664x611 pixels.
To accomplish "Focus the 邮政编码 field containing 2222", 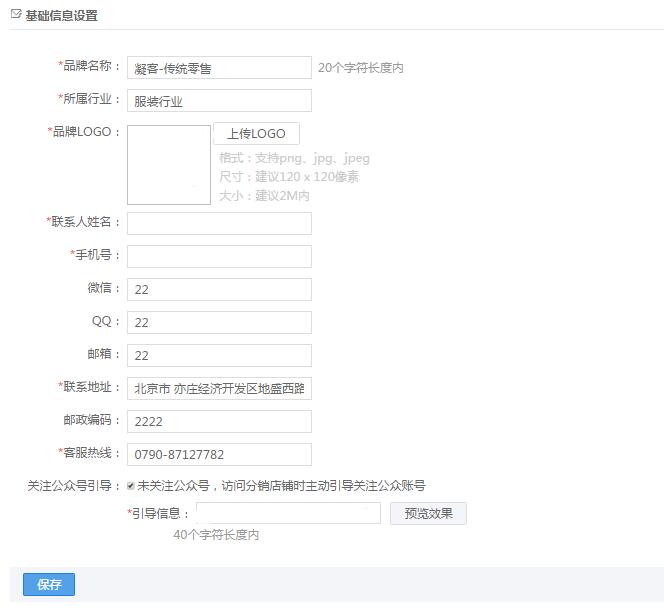I will [219, 422].
